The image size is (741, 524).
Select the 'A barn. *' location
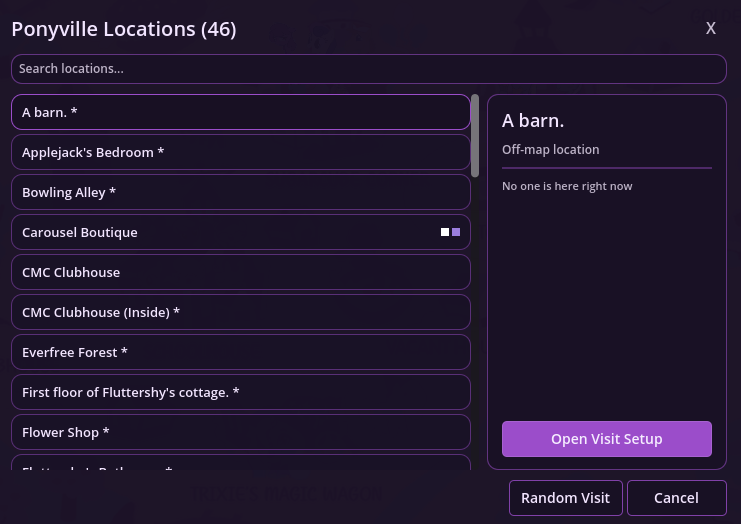click(240, 112)
